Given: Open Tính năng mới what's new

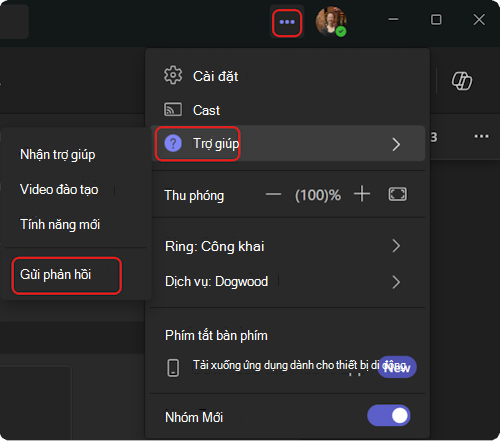Looking at the screenshot, I should tap(60, 224).
